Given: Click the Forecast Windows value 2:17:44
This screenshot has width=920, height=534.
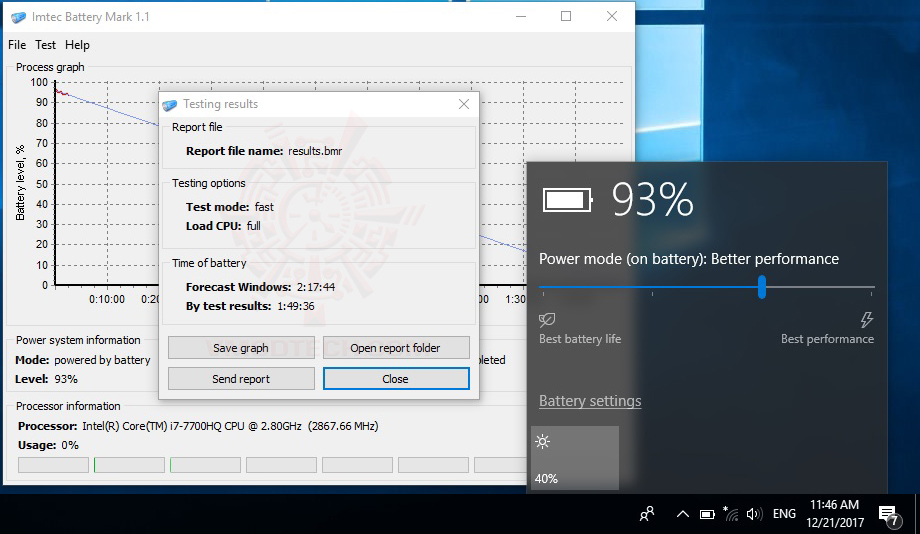Looking at the screenshot, I should (316, 287).
